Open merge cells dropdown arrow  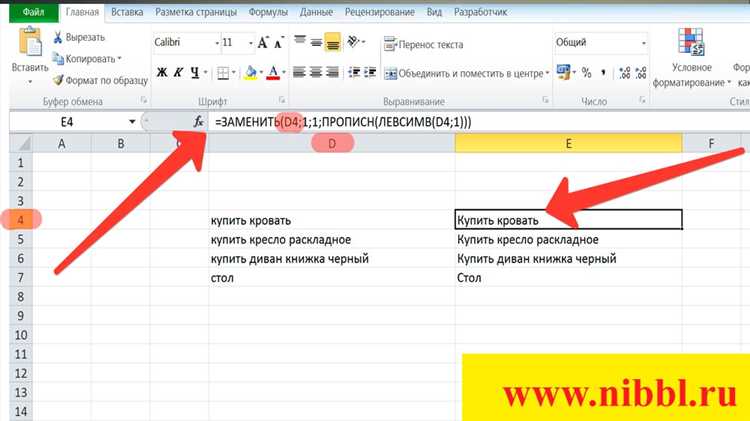pyautogui.click(x=547, y=74)
